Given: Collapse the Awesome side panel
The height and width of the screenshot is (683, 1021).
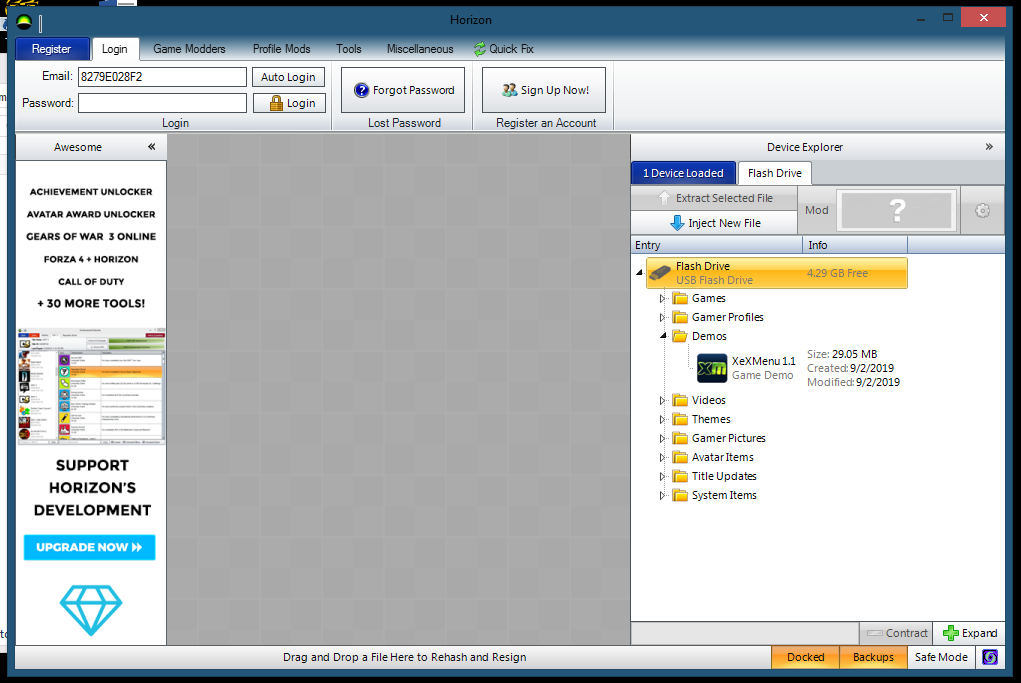Looking at the screenshot, I should coord(152,147).
